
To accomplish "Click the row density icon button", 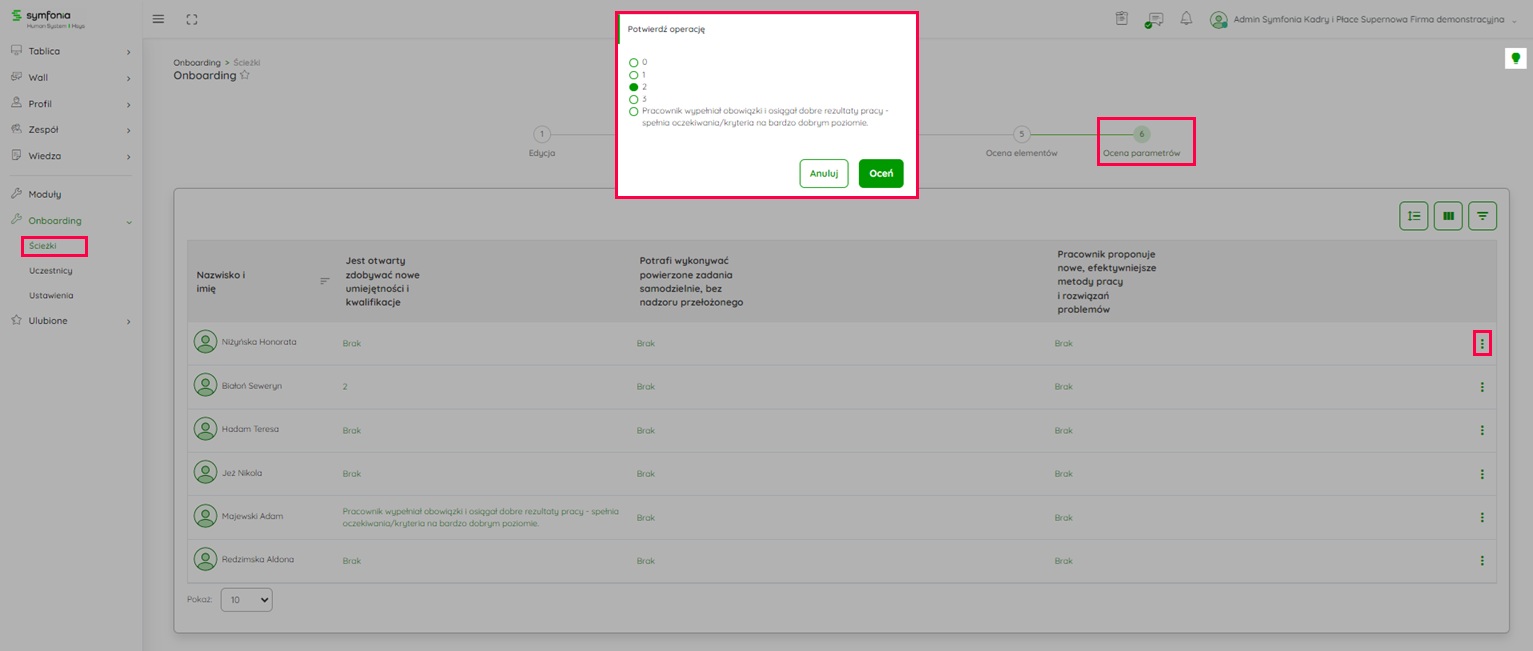I will [1413, 215].
